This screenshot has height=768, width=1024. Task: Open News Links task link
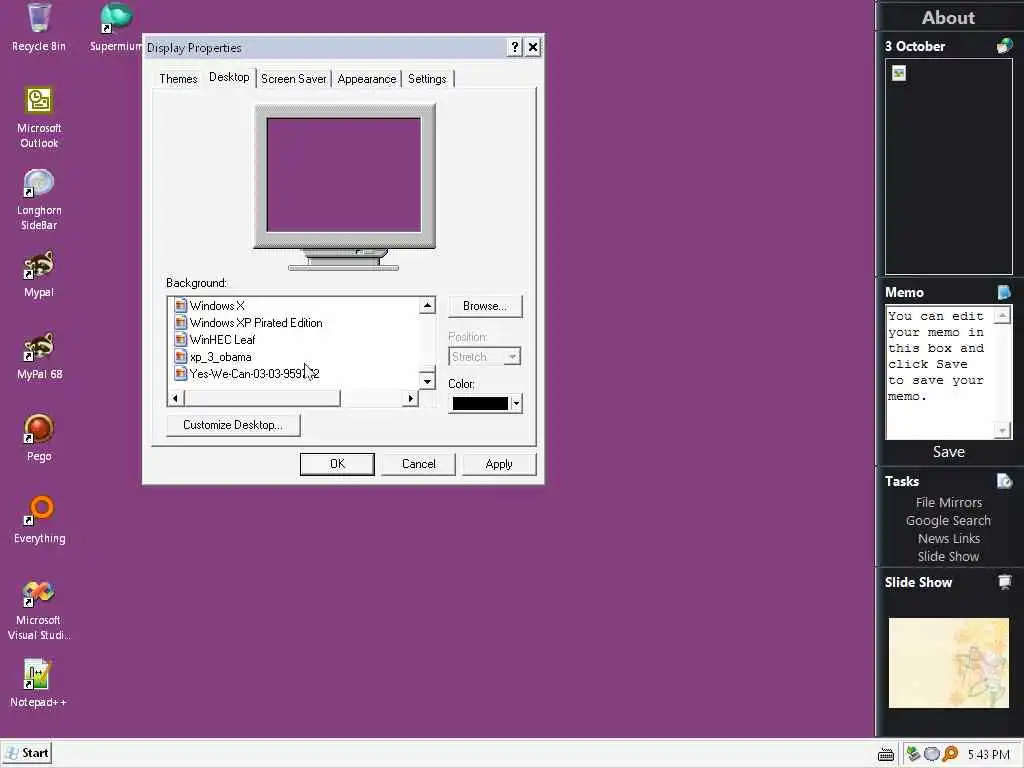(x=948, y=538)
